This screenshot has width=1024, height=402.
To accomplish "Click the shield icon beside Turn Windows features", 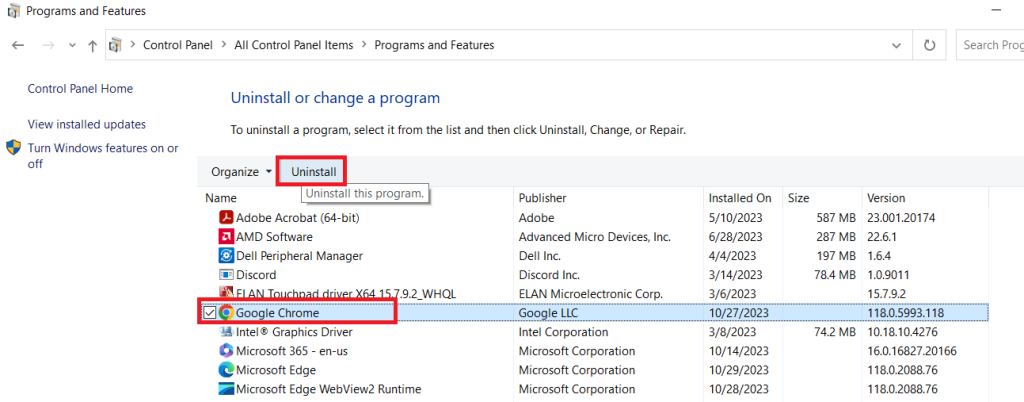I will click(14, 147).
